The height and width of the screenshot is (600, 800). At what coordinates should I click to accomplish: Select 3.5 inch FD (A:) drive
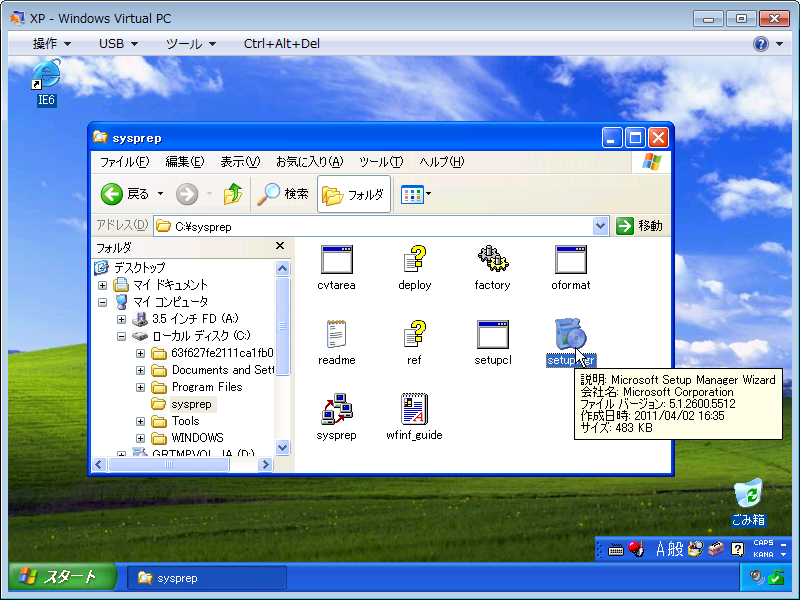[x=195, y=319]
